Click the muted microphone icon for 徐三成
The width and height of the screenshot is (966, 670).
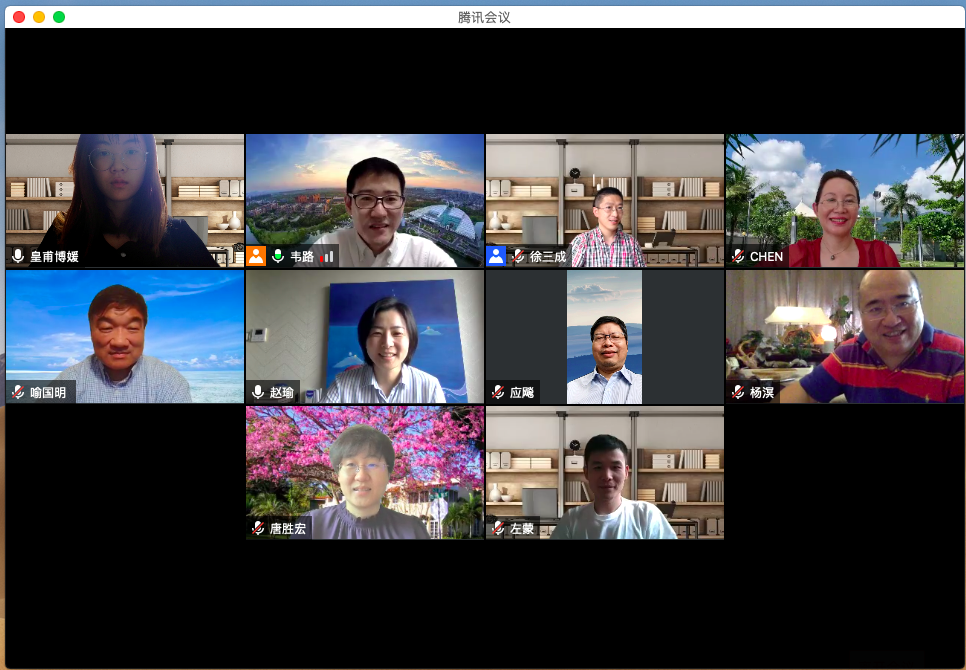coord(518,256)
